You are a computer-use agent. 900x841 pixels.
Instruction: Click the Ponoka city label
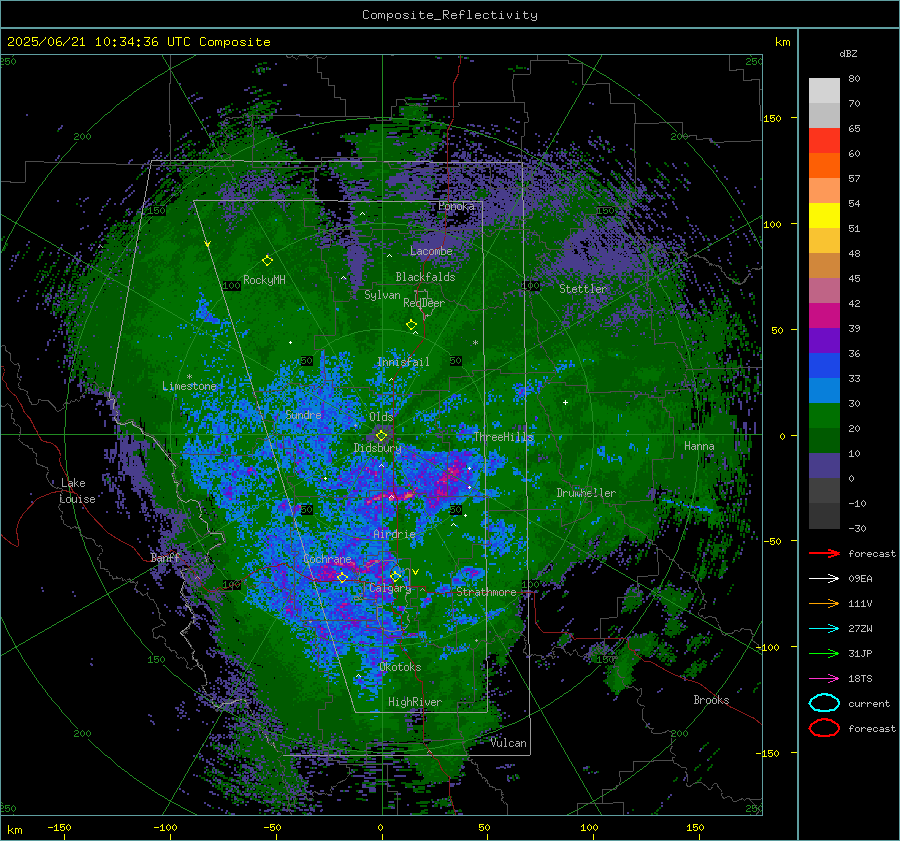click(x=456, y=206)
